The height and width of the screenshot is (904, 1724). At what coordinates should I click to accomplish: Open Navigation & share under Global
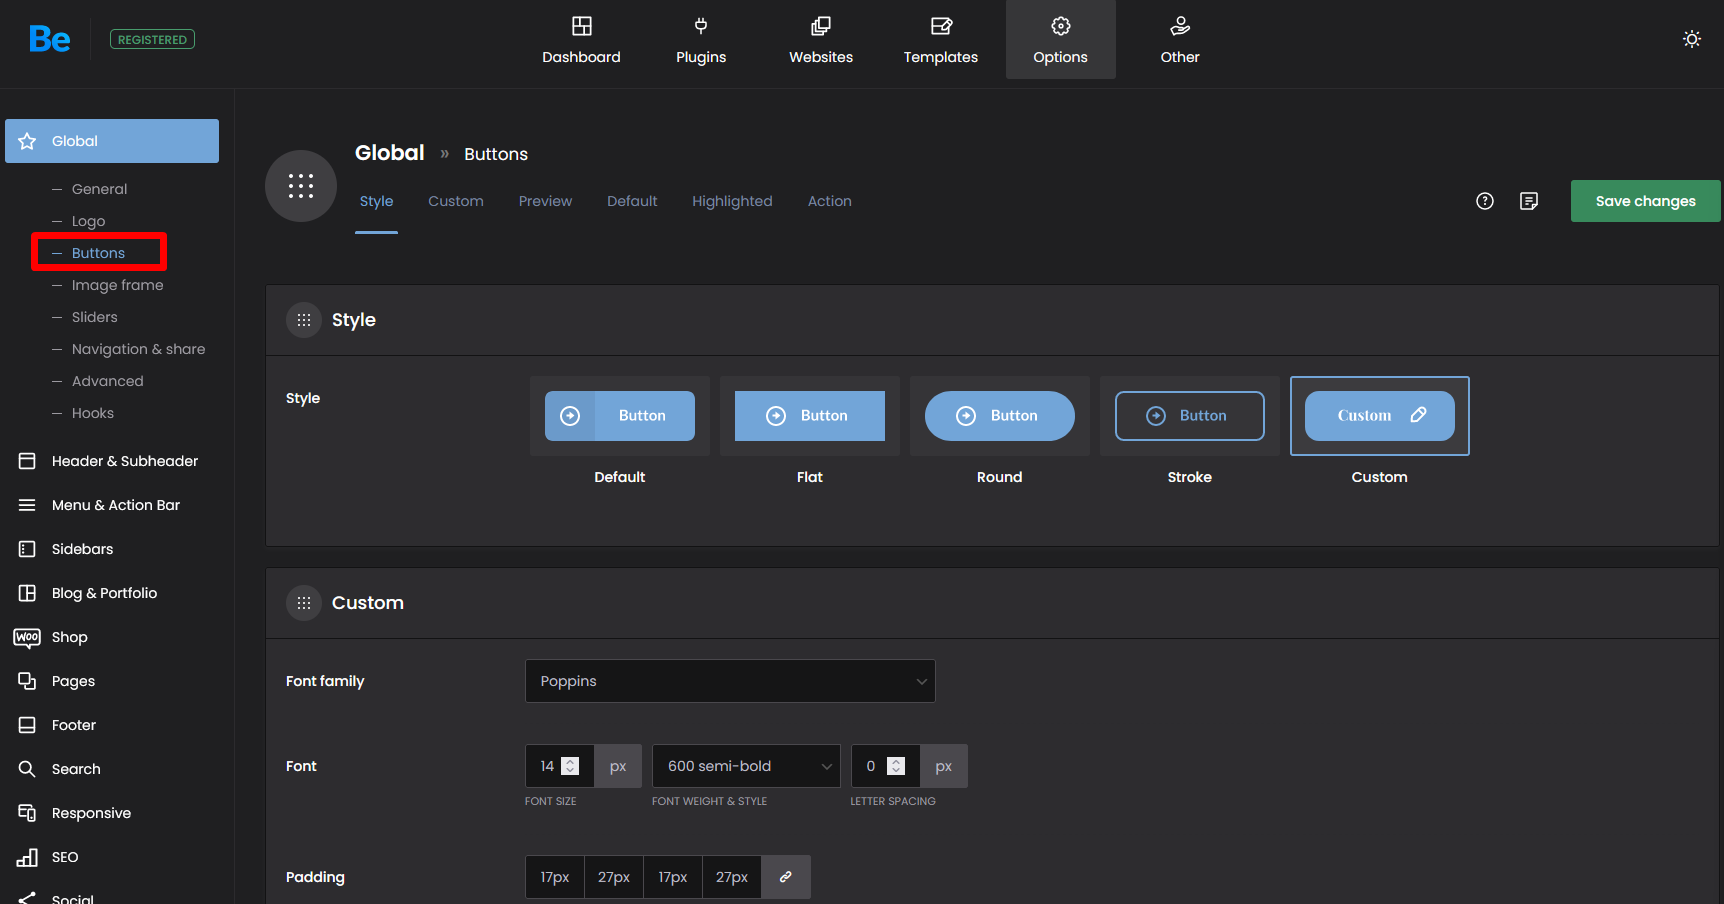(x=138, y=349)
